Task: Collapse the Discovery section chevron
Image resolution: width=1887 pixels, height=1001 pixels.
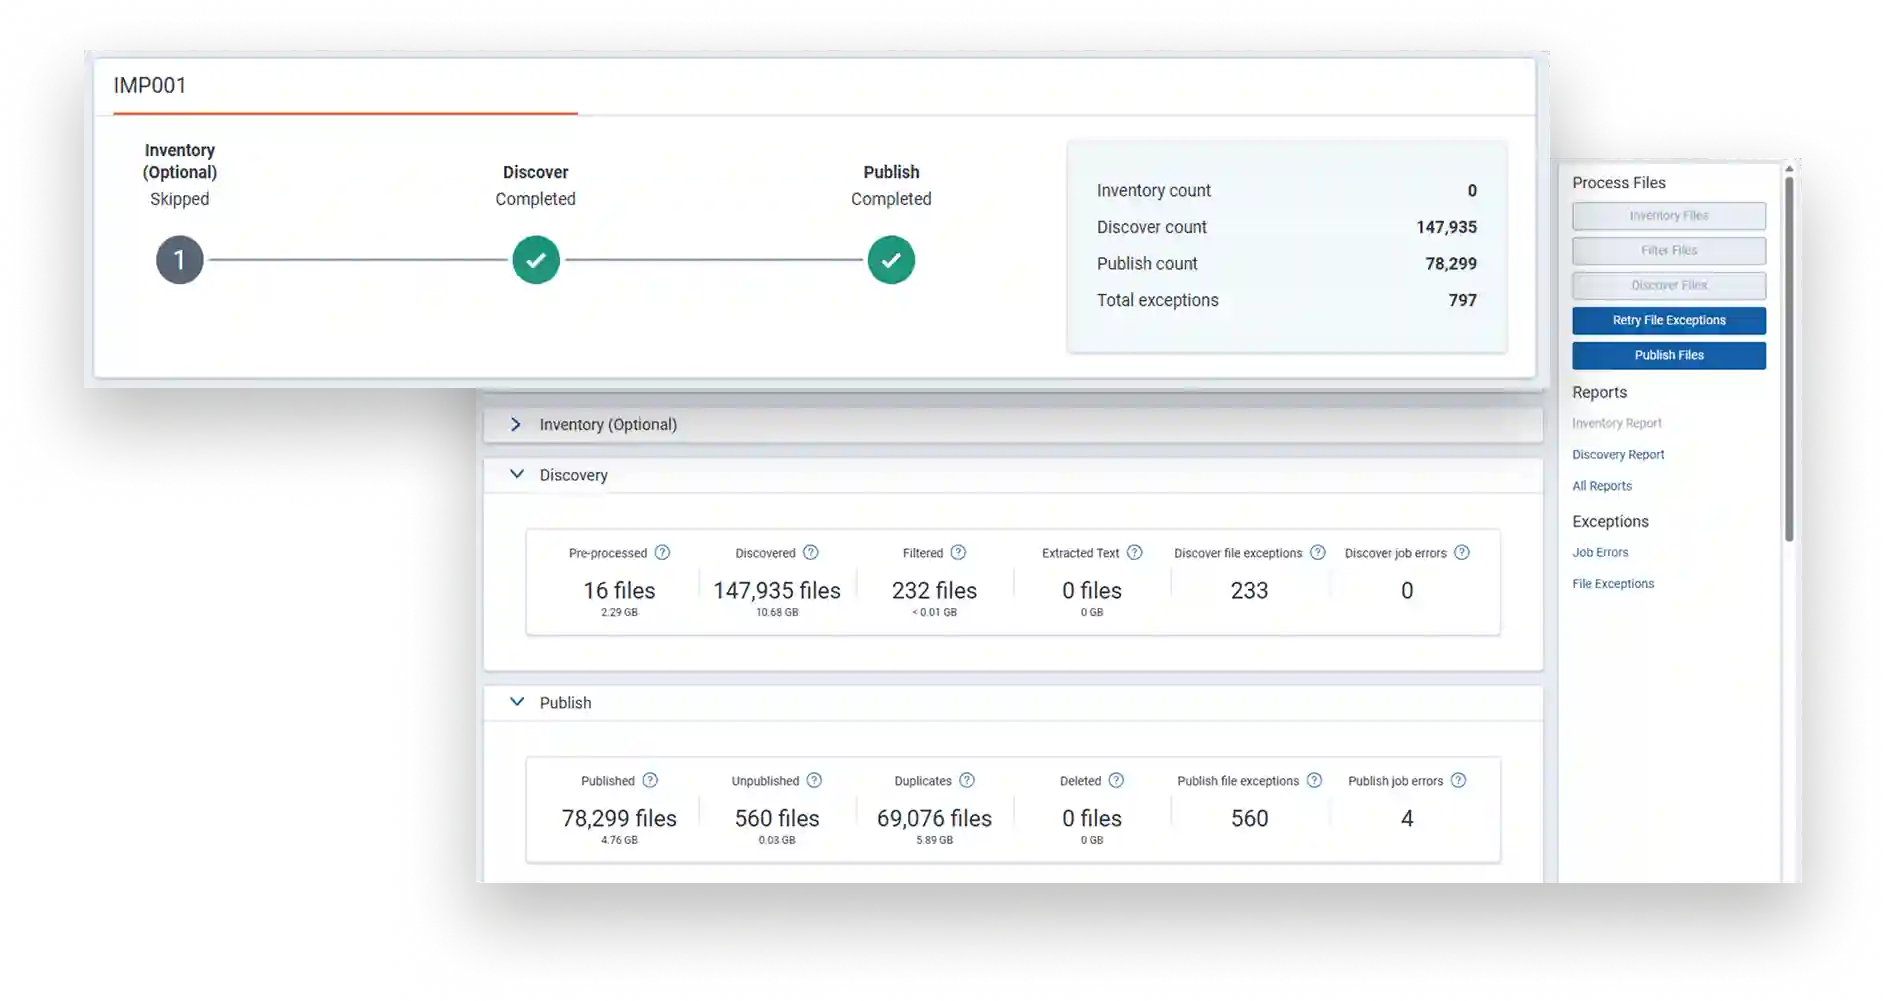Action: (517, 474)
